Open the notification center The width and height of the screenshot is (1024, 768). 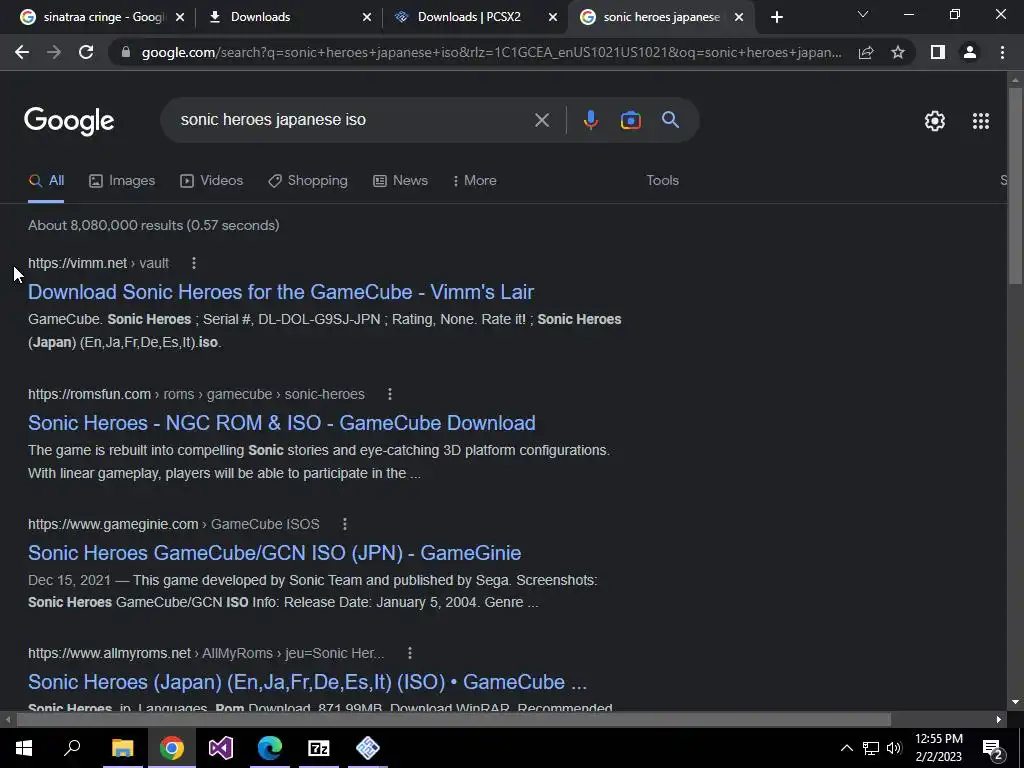click(993, 748)
